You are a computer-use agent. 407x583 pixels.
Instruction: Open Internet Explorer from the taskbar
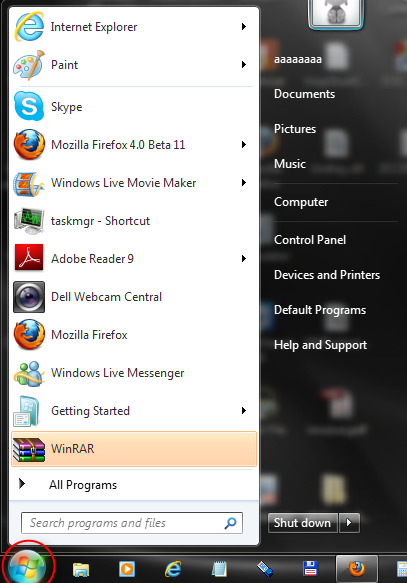[x=173, y=569]
